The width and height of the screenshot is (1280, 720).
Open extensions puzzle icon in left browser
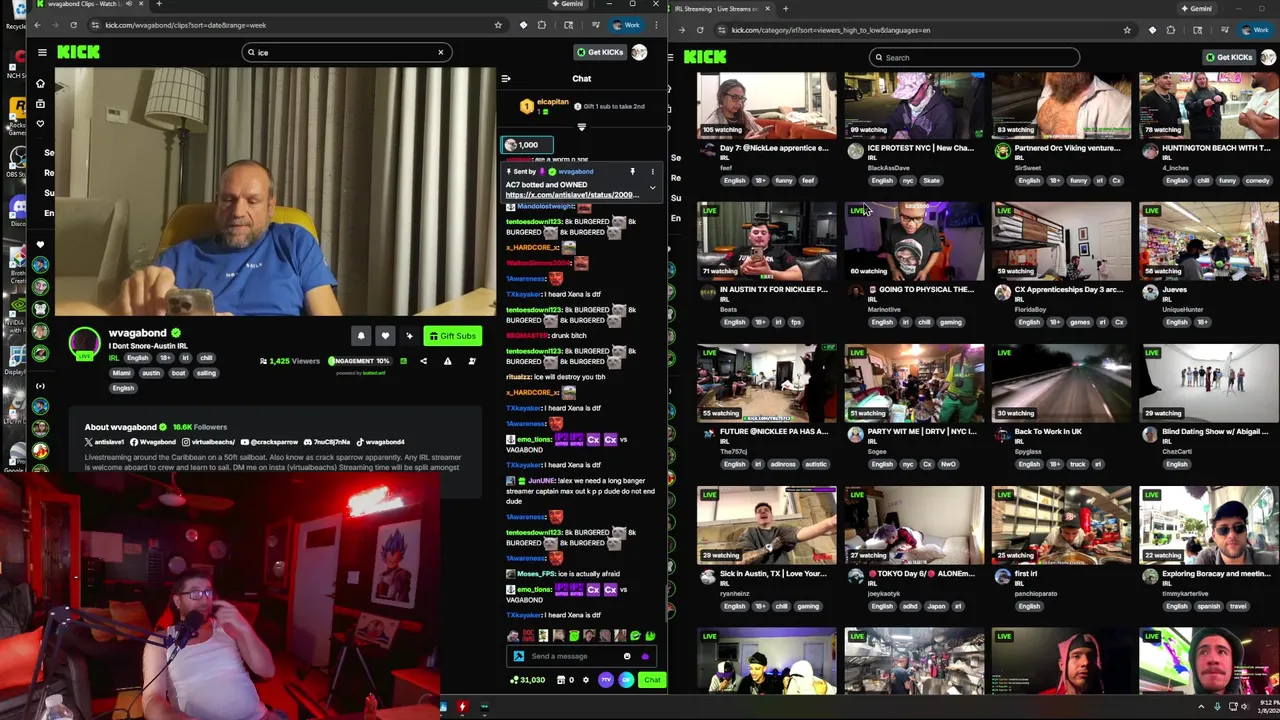542,25
